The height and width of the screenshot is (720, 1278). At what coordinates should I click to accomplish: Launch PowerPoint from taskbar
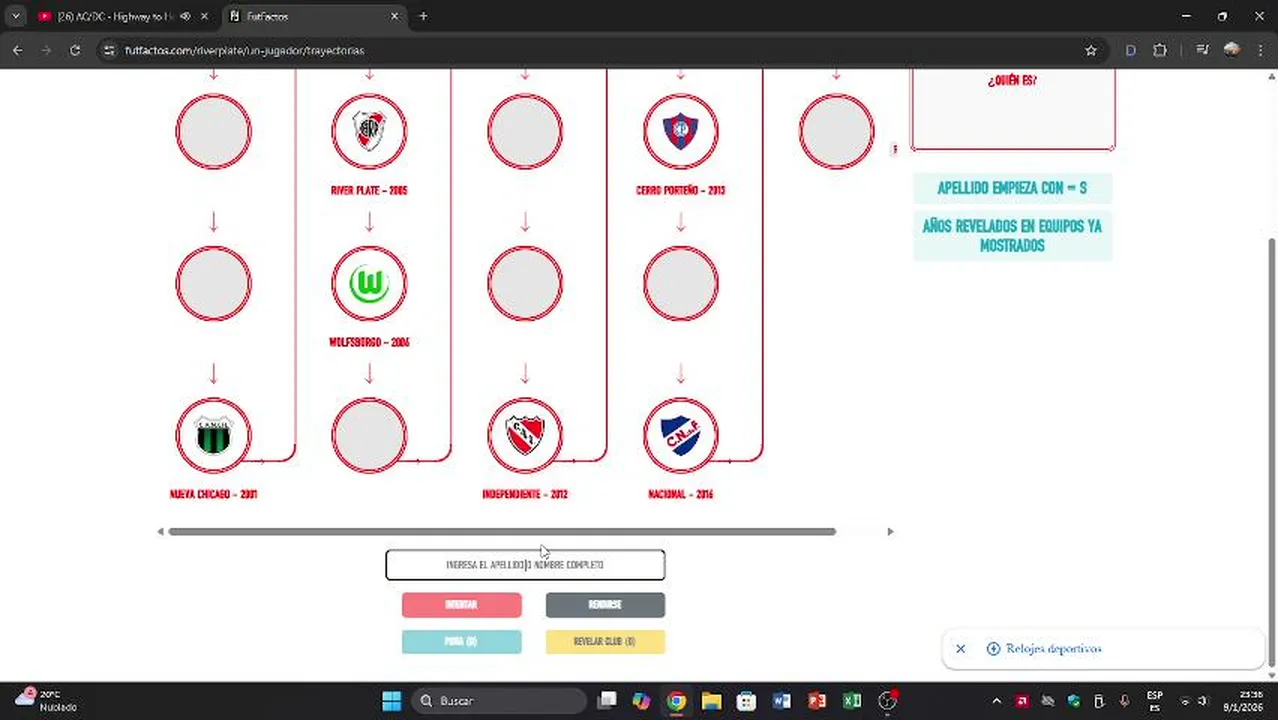817,701
